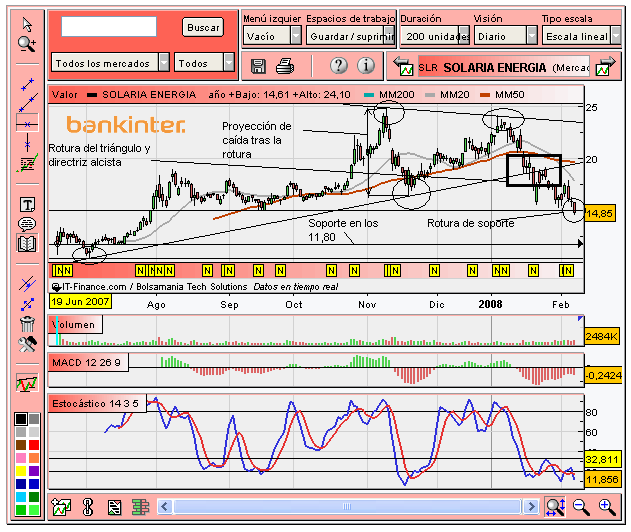This screenshot has height=532, width=631.
Task: Click the green stacked bars icon
Action: (140, 507)
